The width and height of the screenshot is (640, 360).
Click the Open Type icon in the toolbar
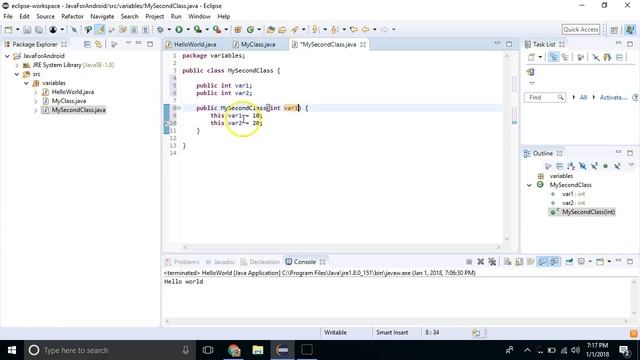pos(271,29)
